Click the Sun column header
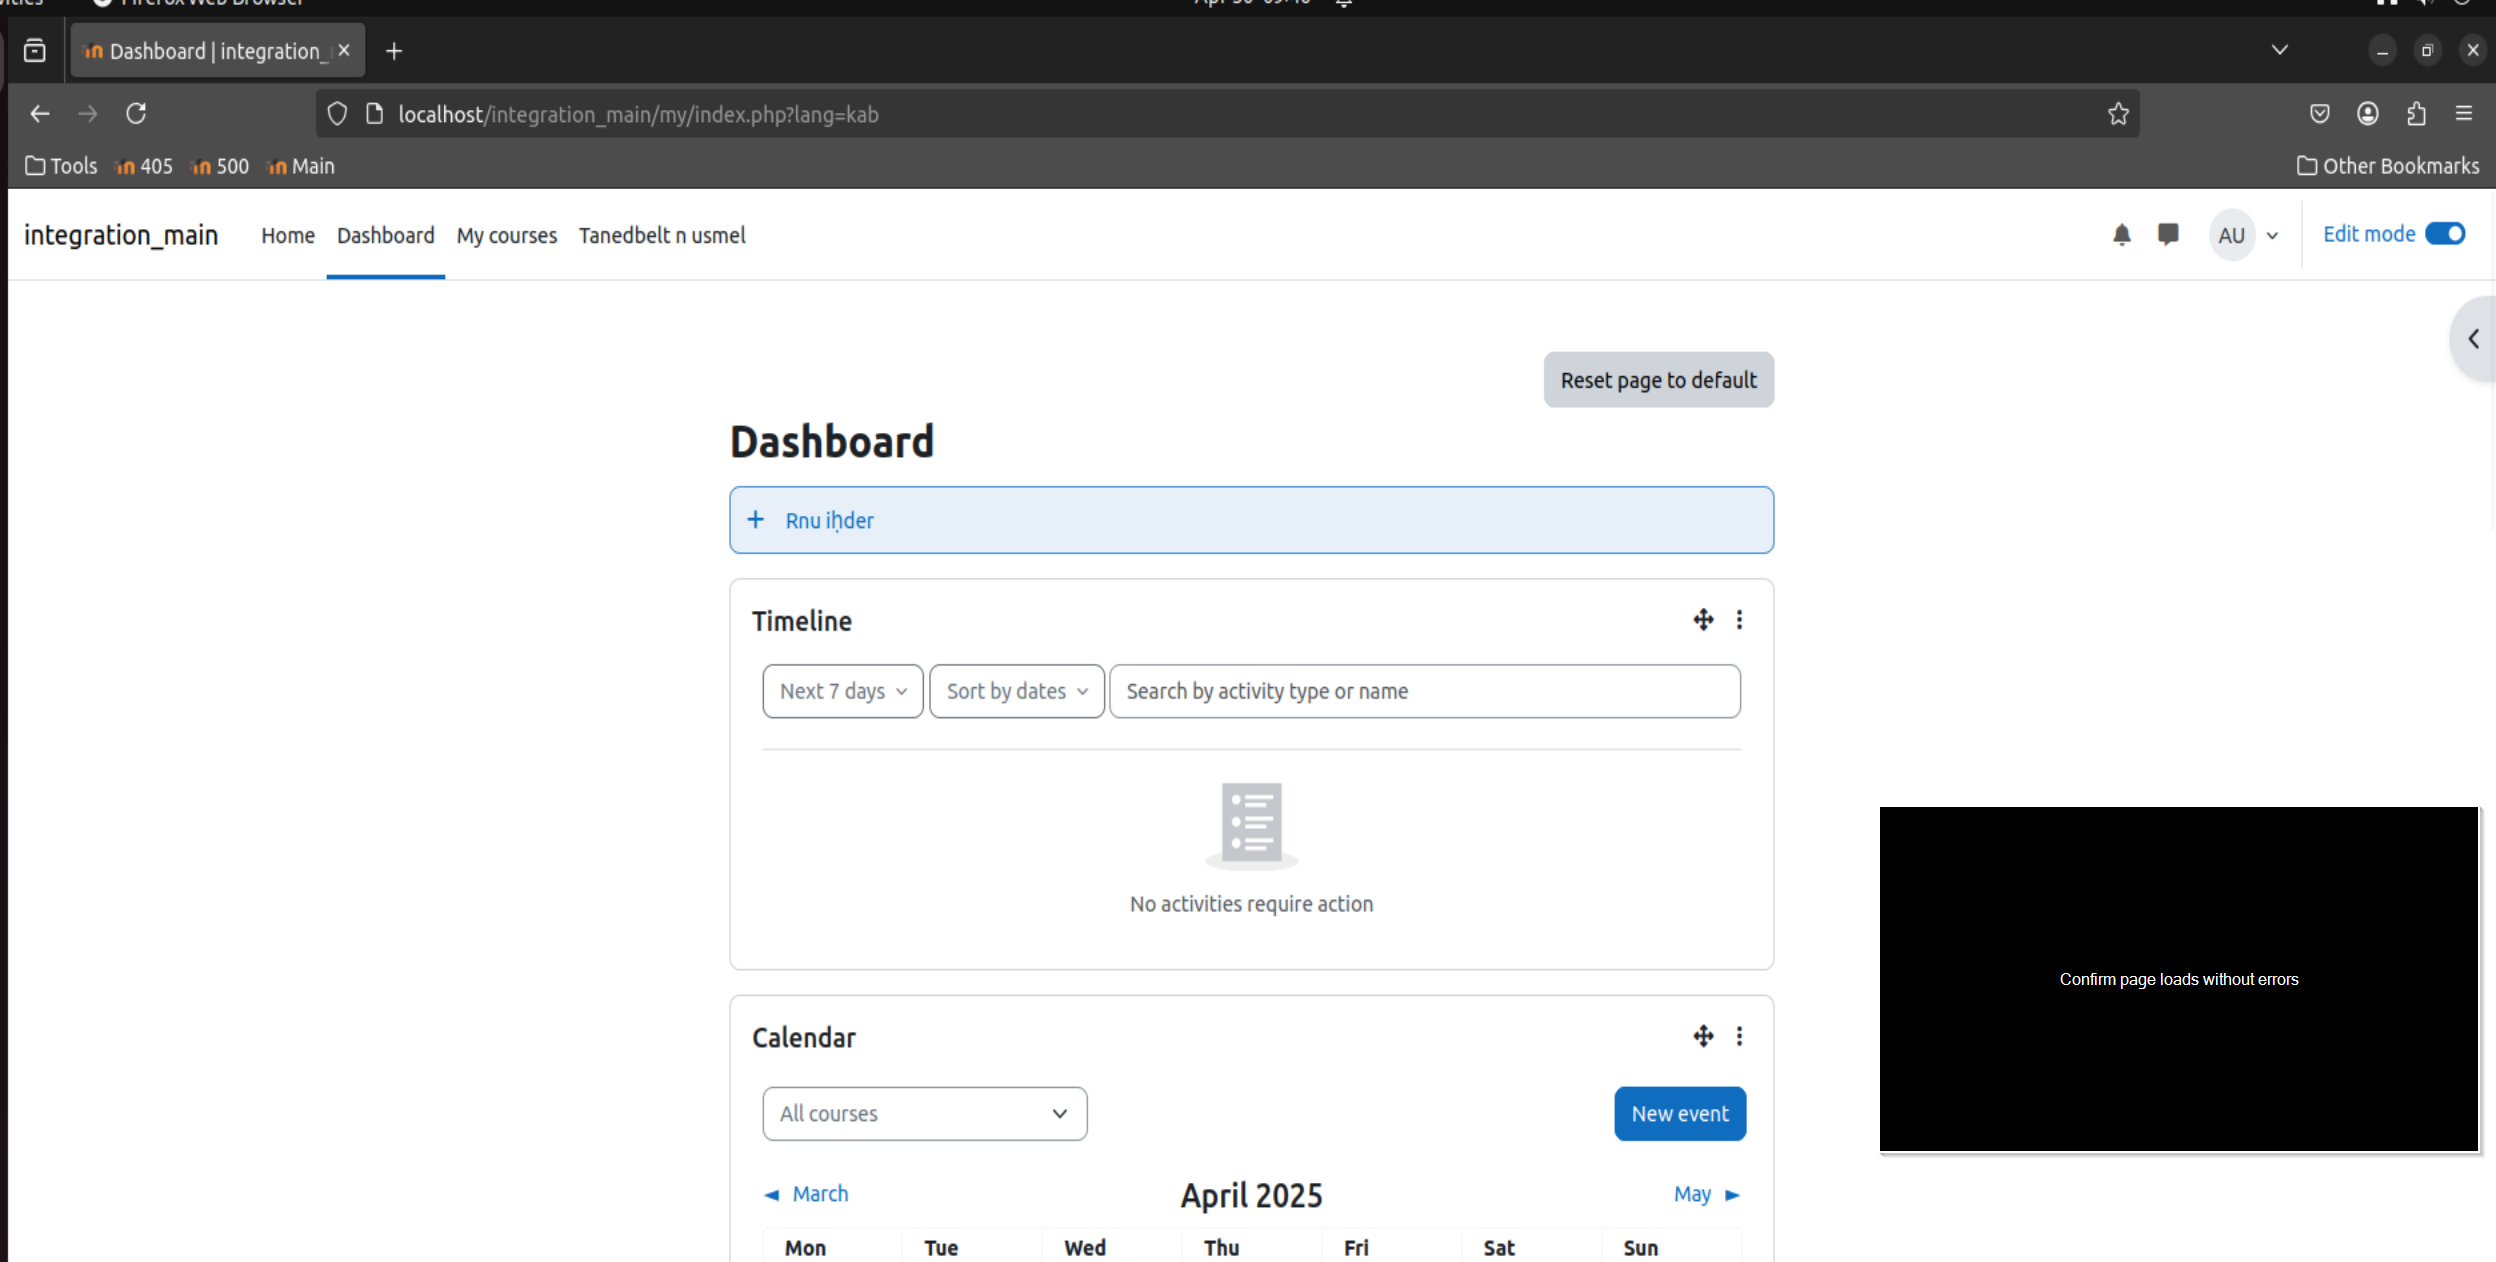Viewport: 2496px width, 1262px height. click(1640, 1248)
